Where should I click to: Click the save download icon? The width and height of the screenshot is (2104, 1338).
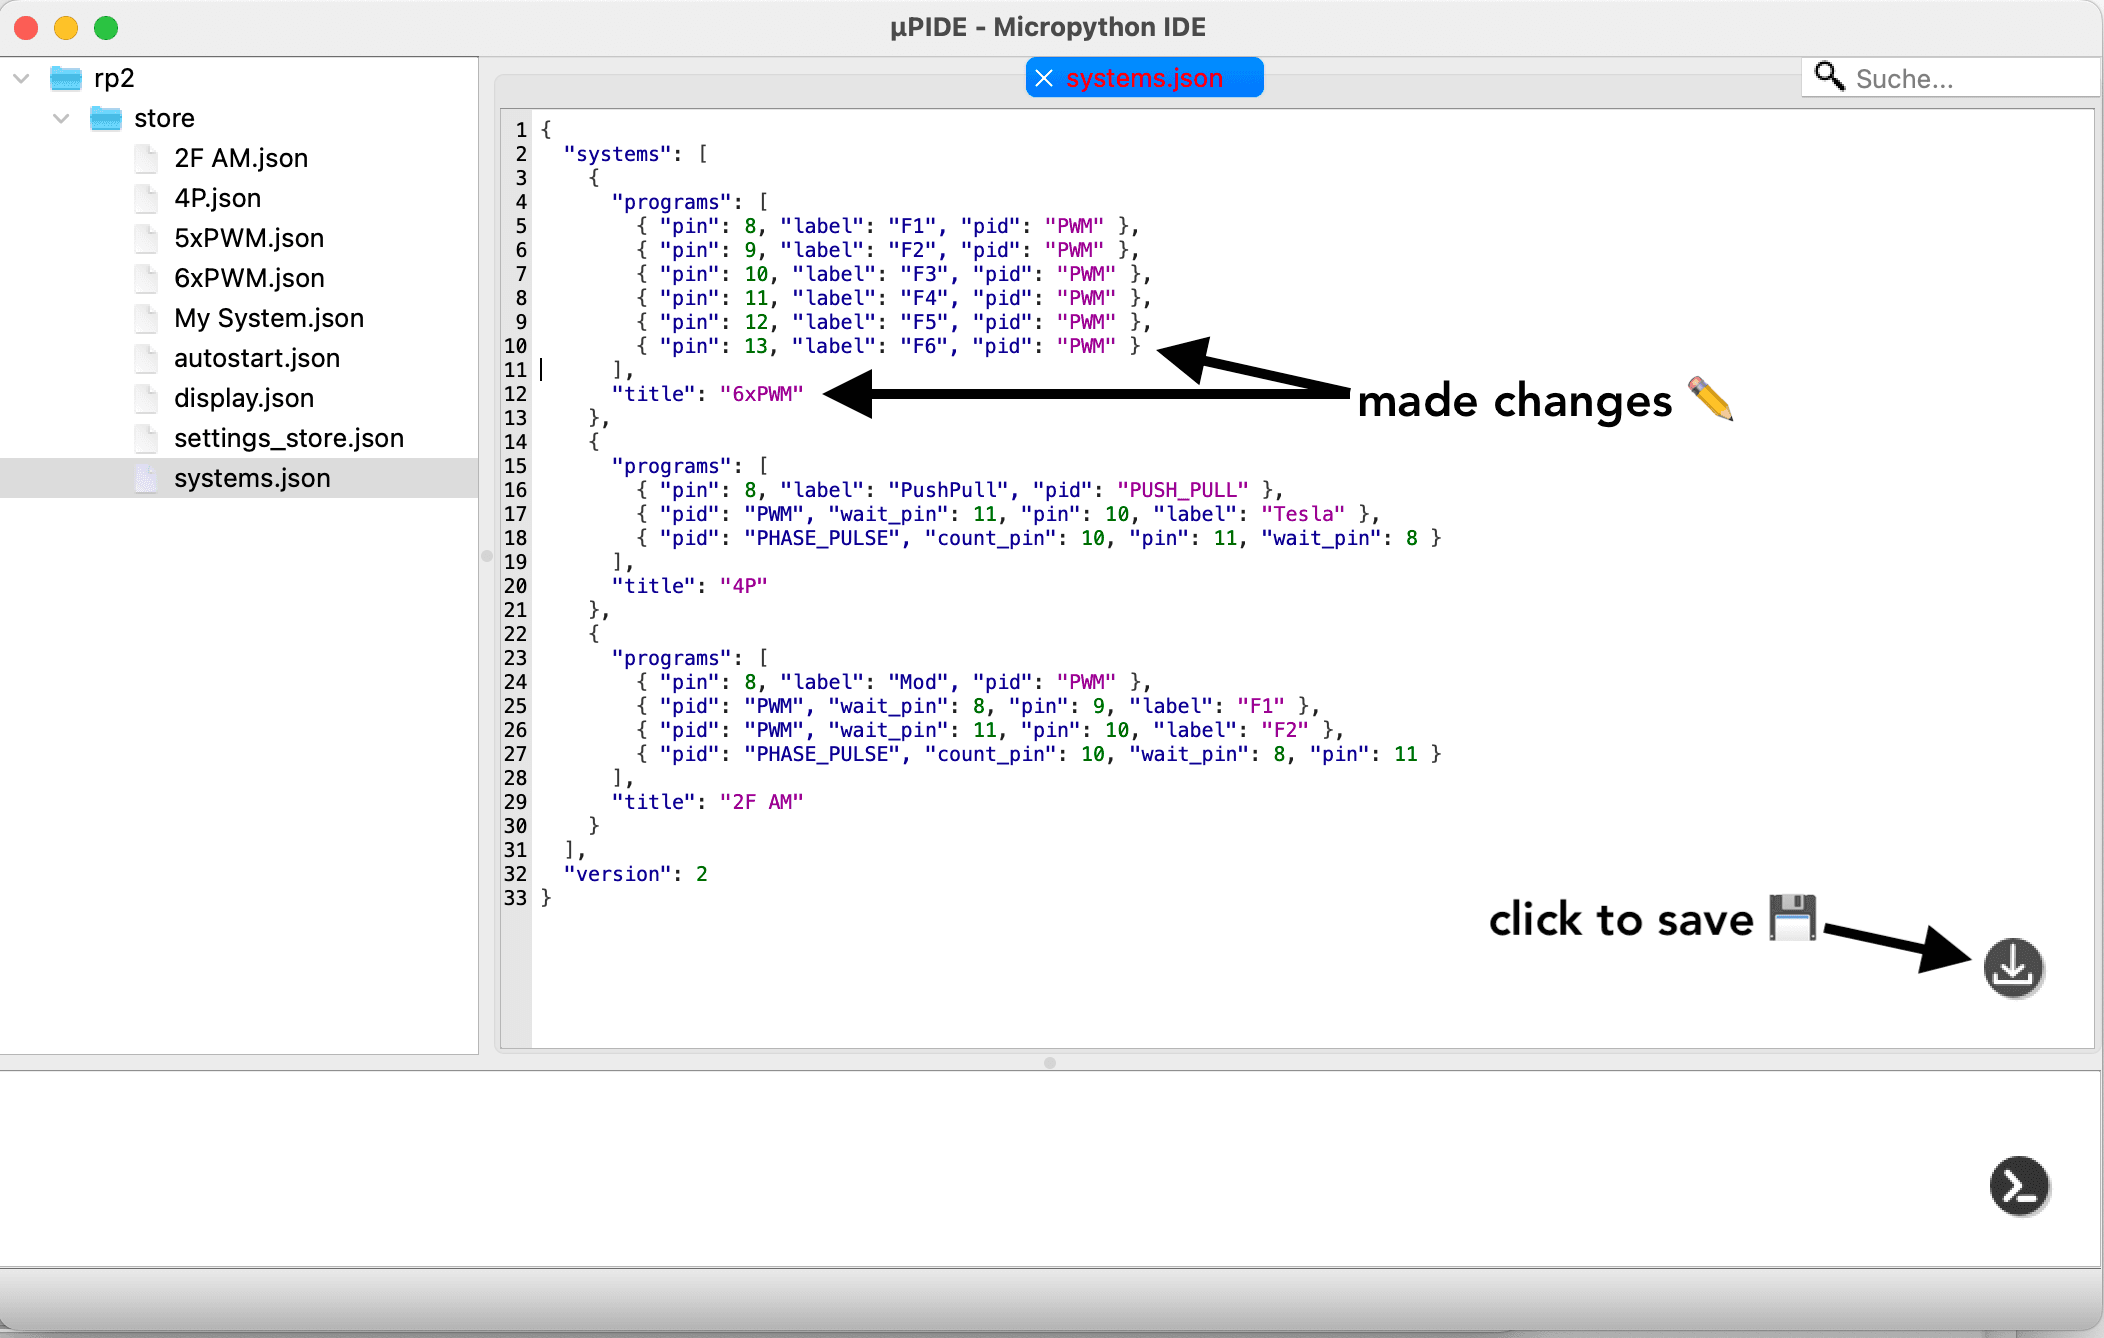[x=2013, y=967]
